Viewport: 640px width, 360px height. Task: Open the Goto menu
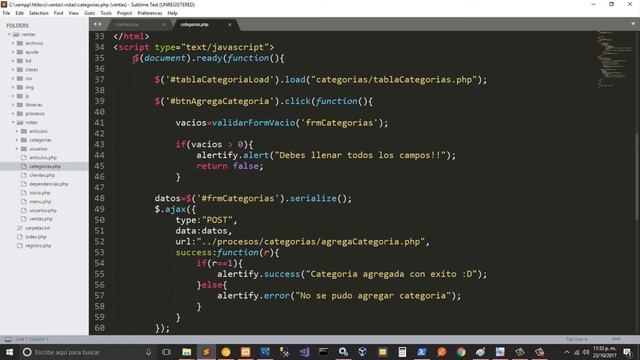(x=89, y=13)
